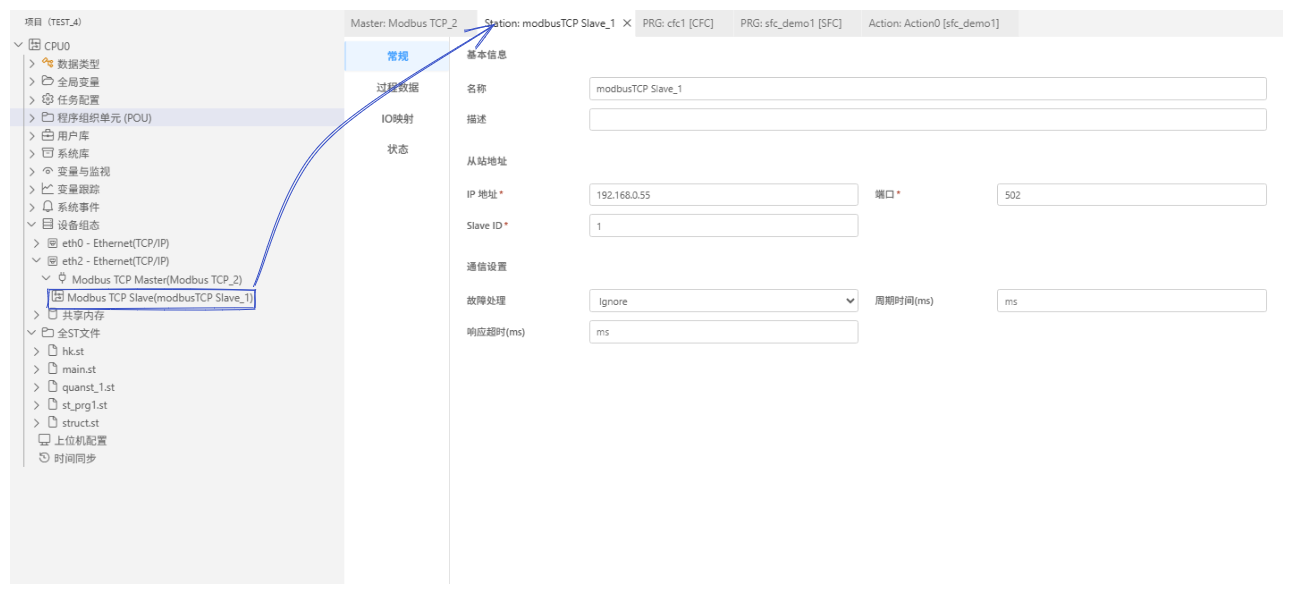Switch to PRG: sfc_demo1 [SFC] tab

[x=791, y=23]
